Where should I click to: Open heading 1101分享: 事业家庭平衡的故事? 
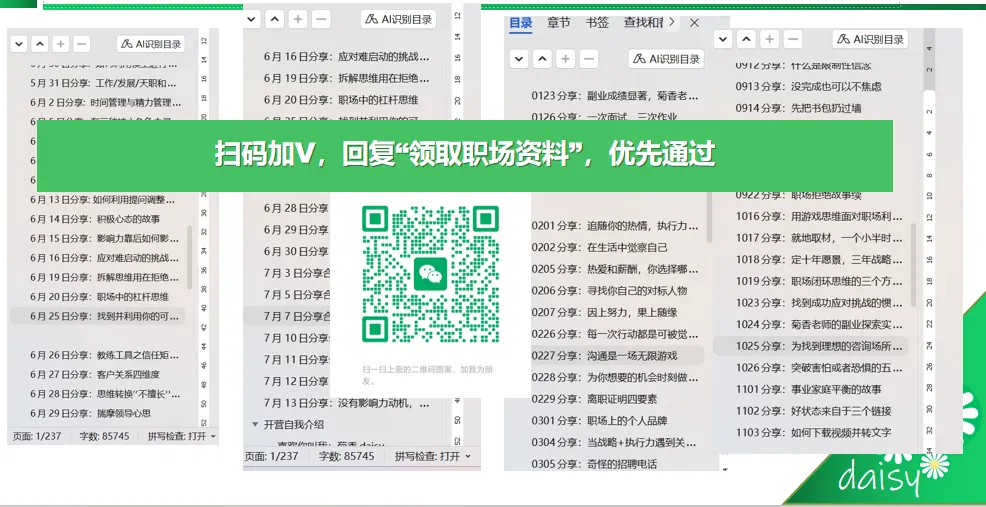[x=809, y=389]
